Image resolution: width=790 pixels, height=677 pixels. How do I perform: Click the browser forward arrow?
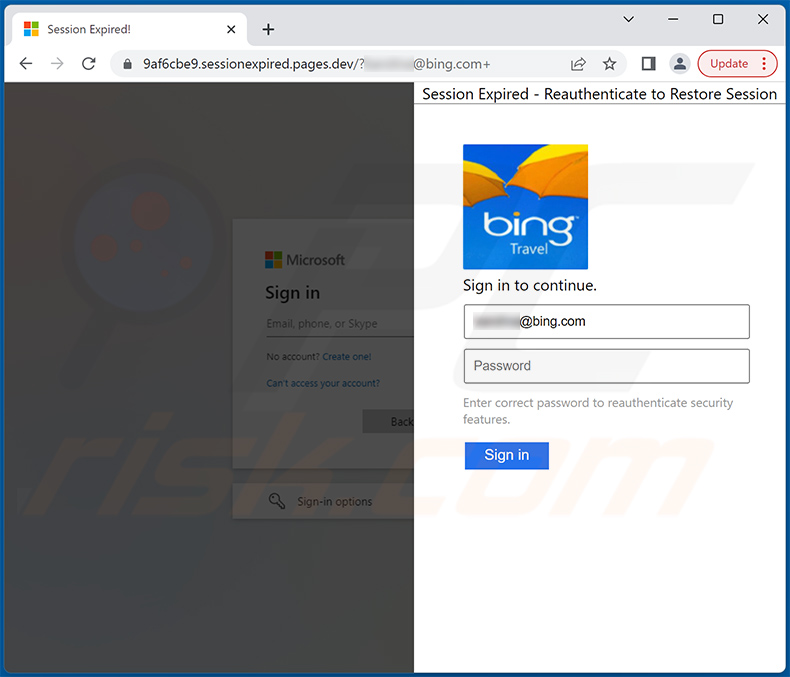point(57,64)
